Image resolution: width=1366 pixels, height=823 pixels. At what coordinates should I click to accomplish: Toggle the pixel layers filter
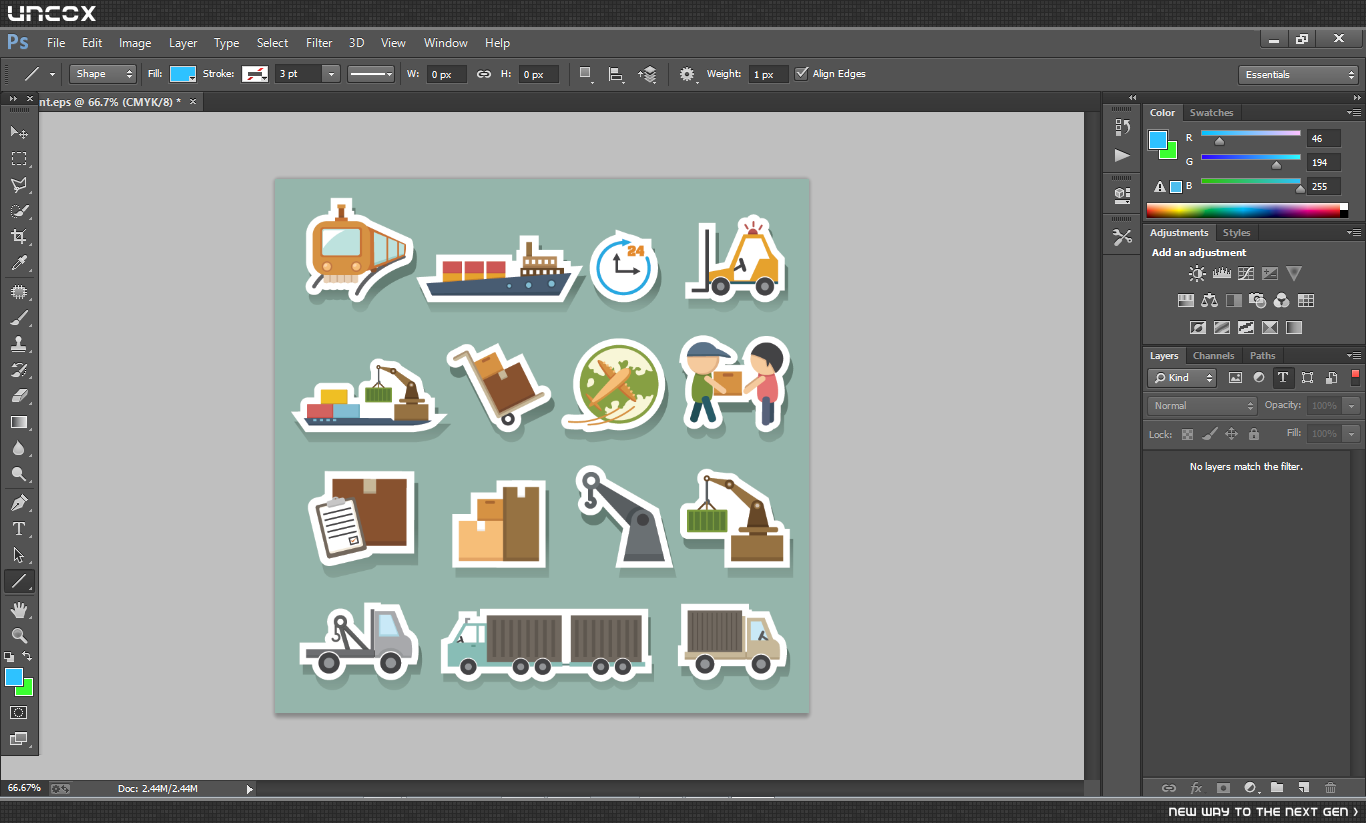(x=1235, y=378)
